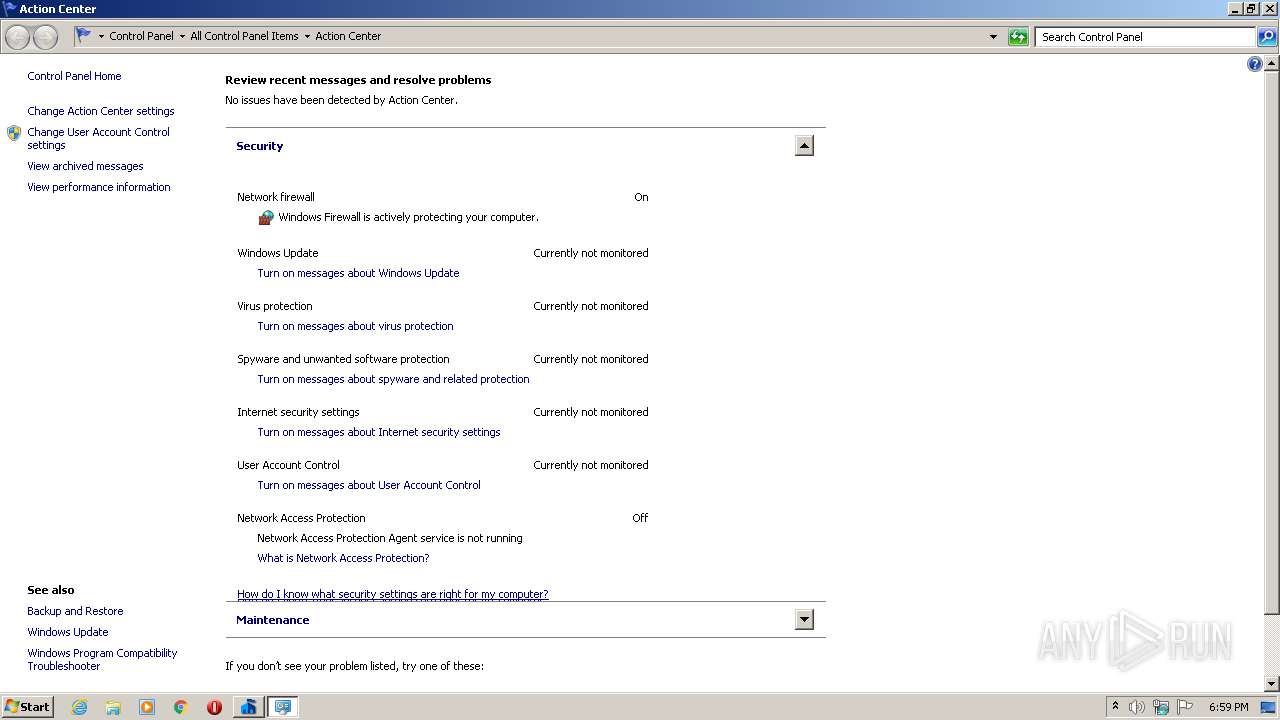Open the Start menu
Screen dimensions: 1280x720
28,707
